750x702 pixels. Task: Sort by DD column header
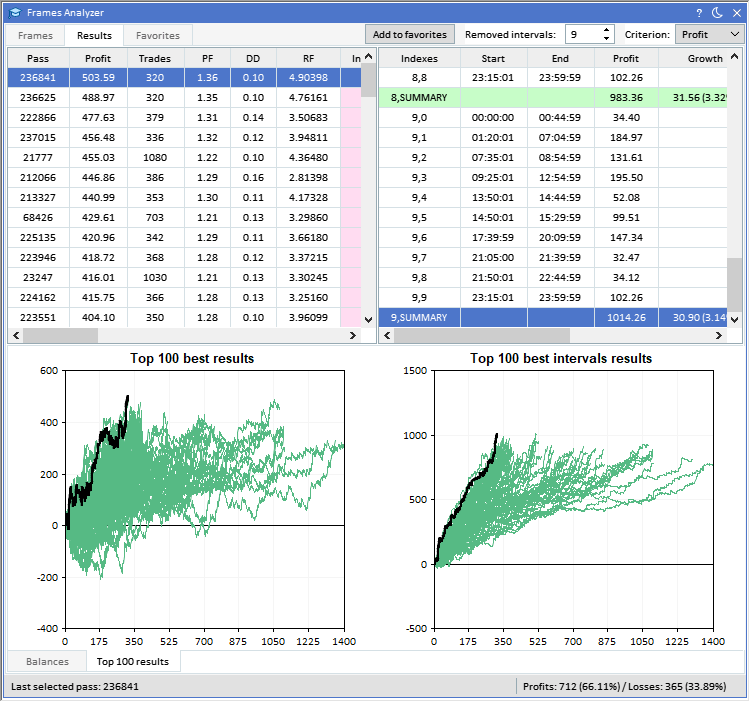point(253,58)
